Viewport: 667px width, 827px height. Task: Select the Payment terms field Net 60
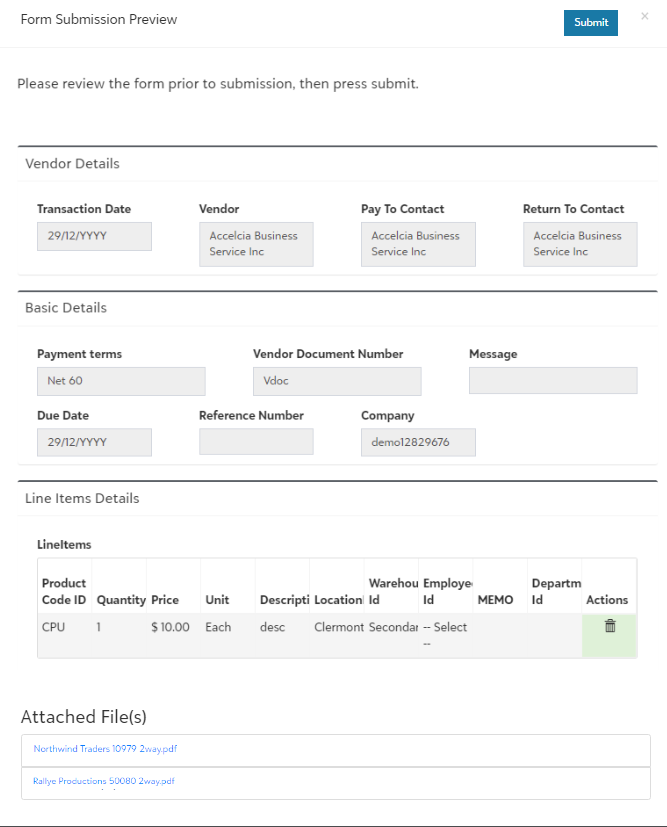(x=121, y=381)
